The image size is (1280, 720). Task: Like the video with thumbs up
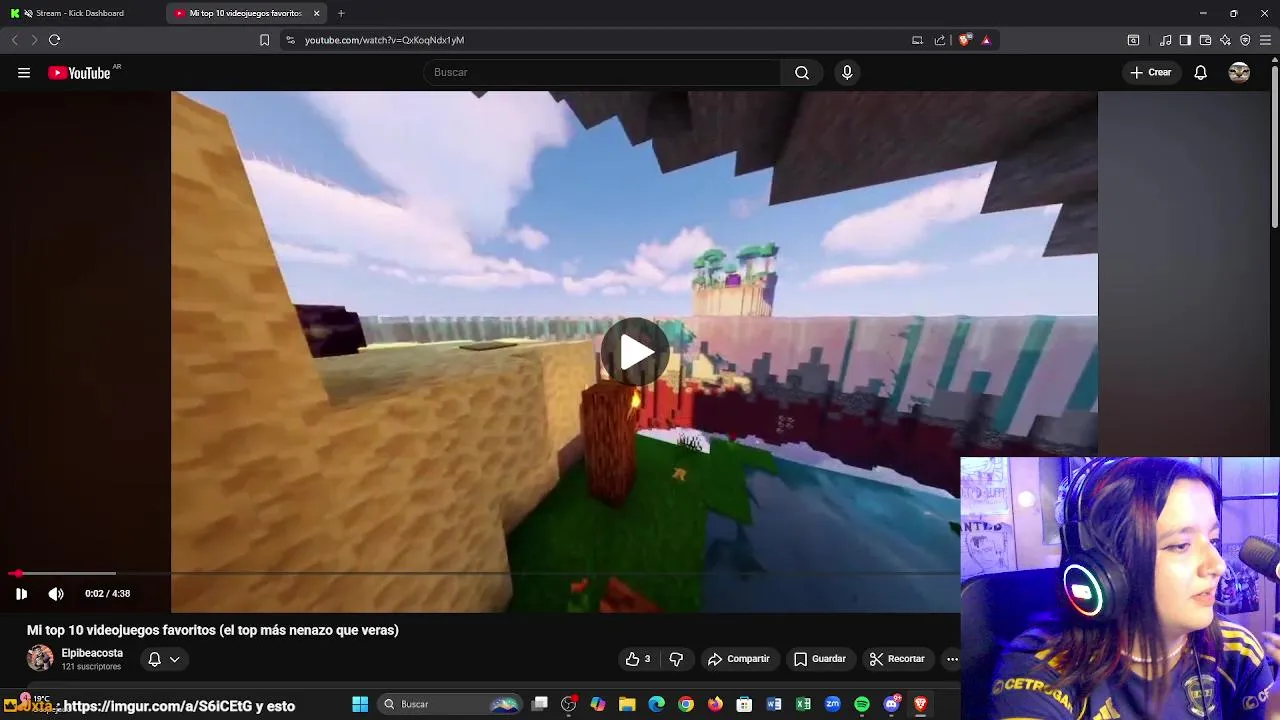click(x=638, y=659)
